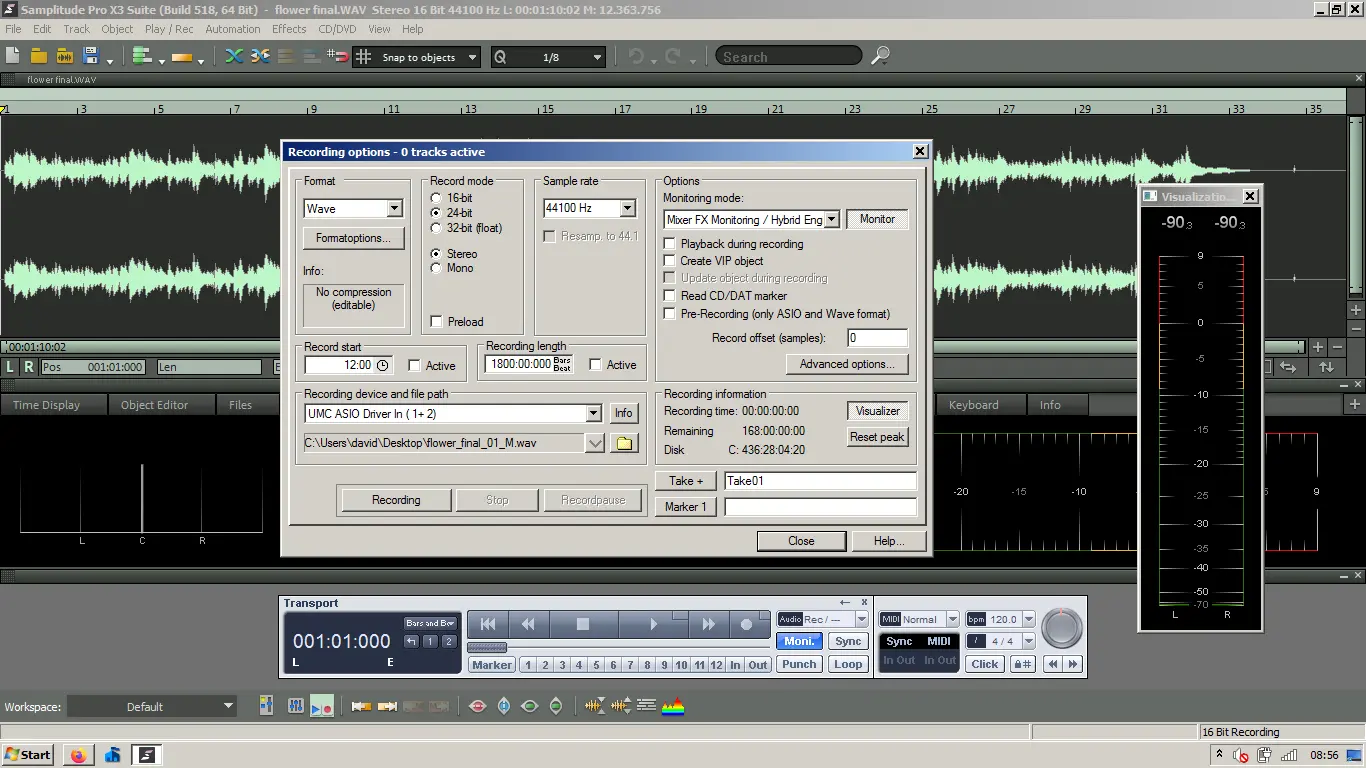Select the 16-bit record mode

pyautogui.click(x=436, y=199)
